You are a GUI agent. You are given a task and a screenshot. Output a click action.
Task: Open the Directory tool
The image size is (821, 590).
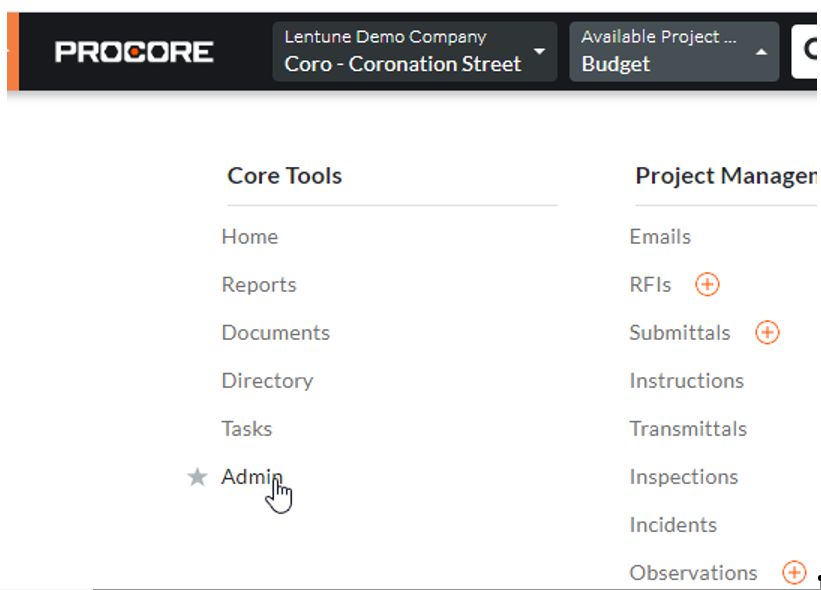click(x=267, y=381)
